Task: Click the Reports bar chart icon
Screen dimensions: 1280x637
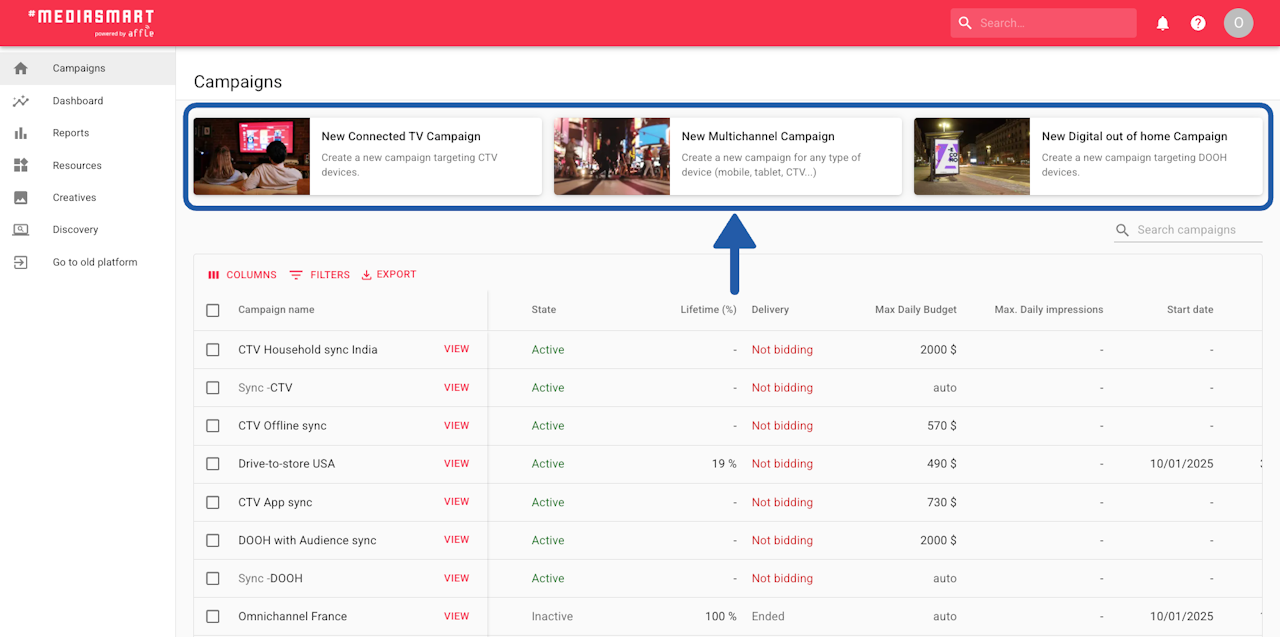Action: click(21, 133)
